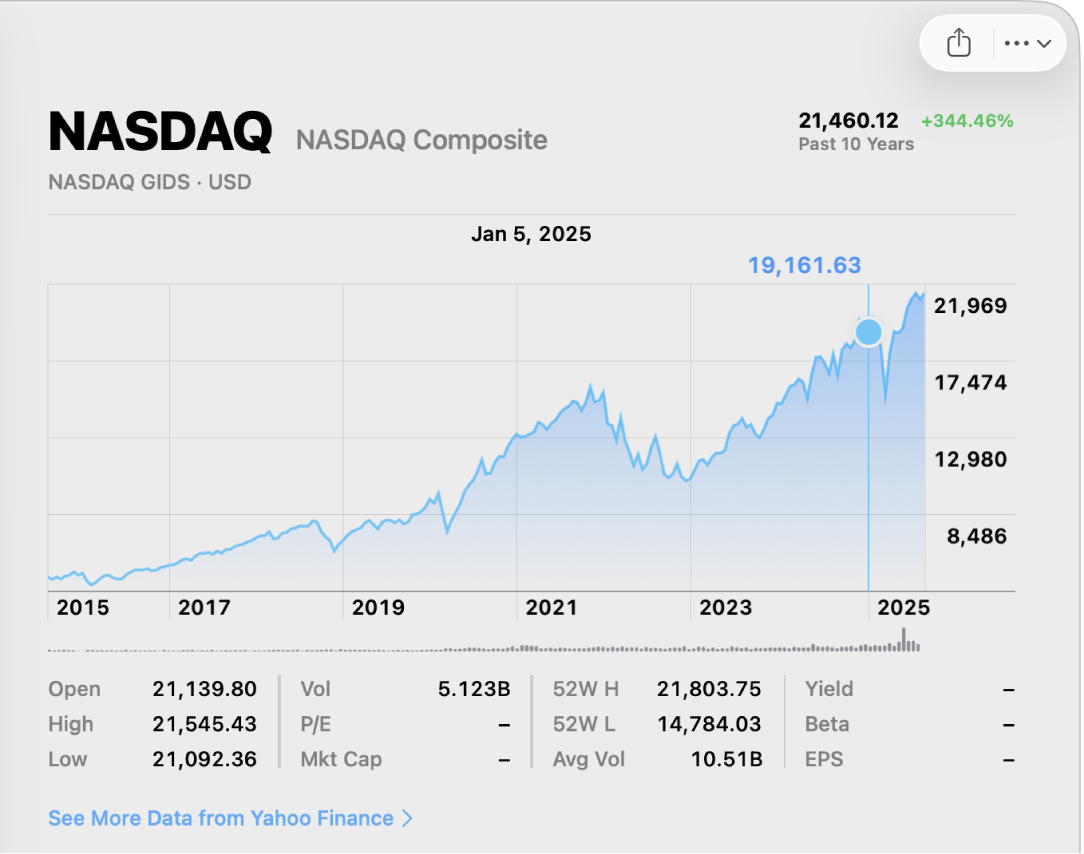Open the chevron dropdown beside the ellipsis
The image size is (1084, 854).
pyautogui.click(x=1046, y=43)
